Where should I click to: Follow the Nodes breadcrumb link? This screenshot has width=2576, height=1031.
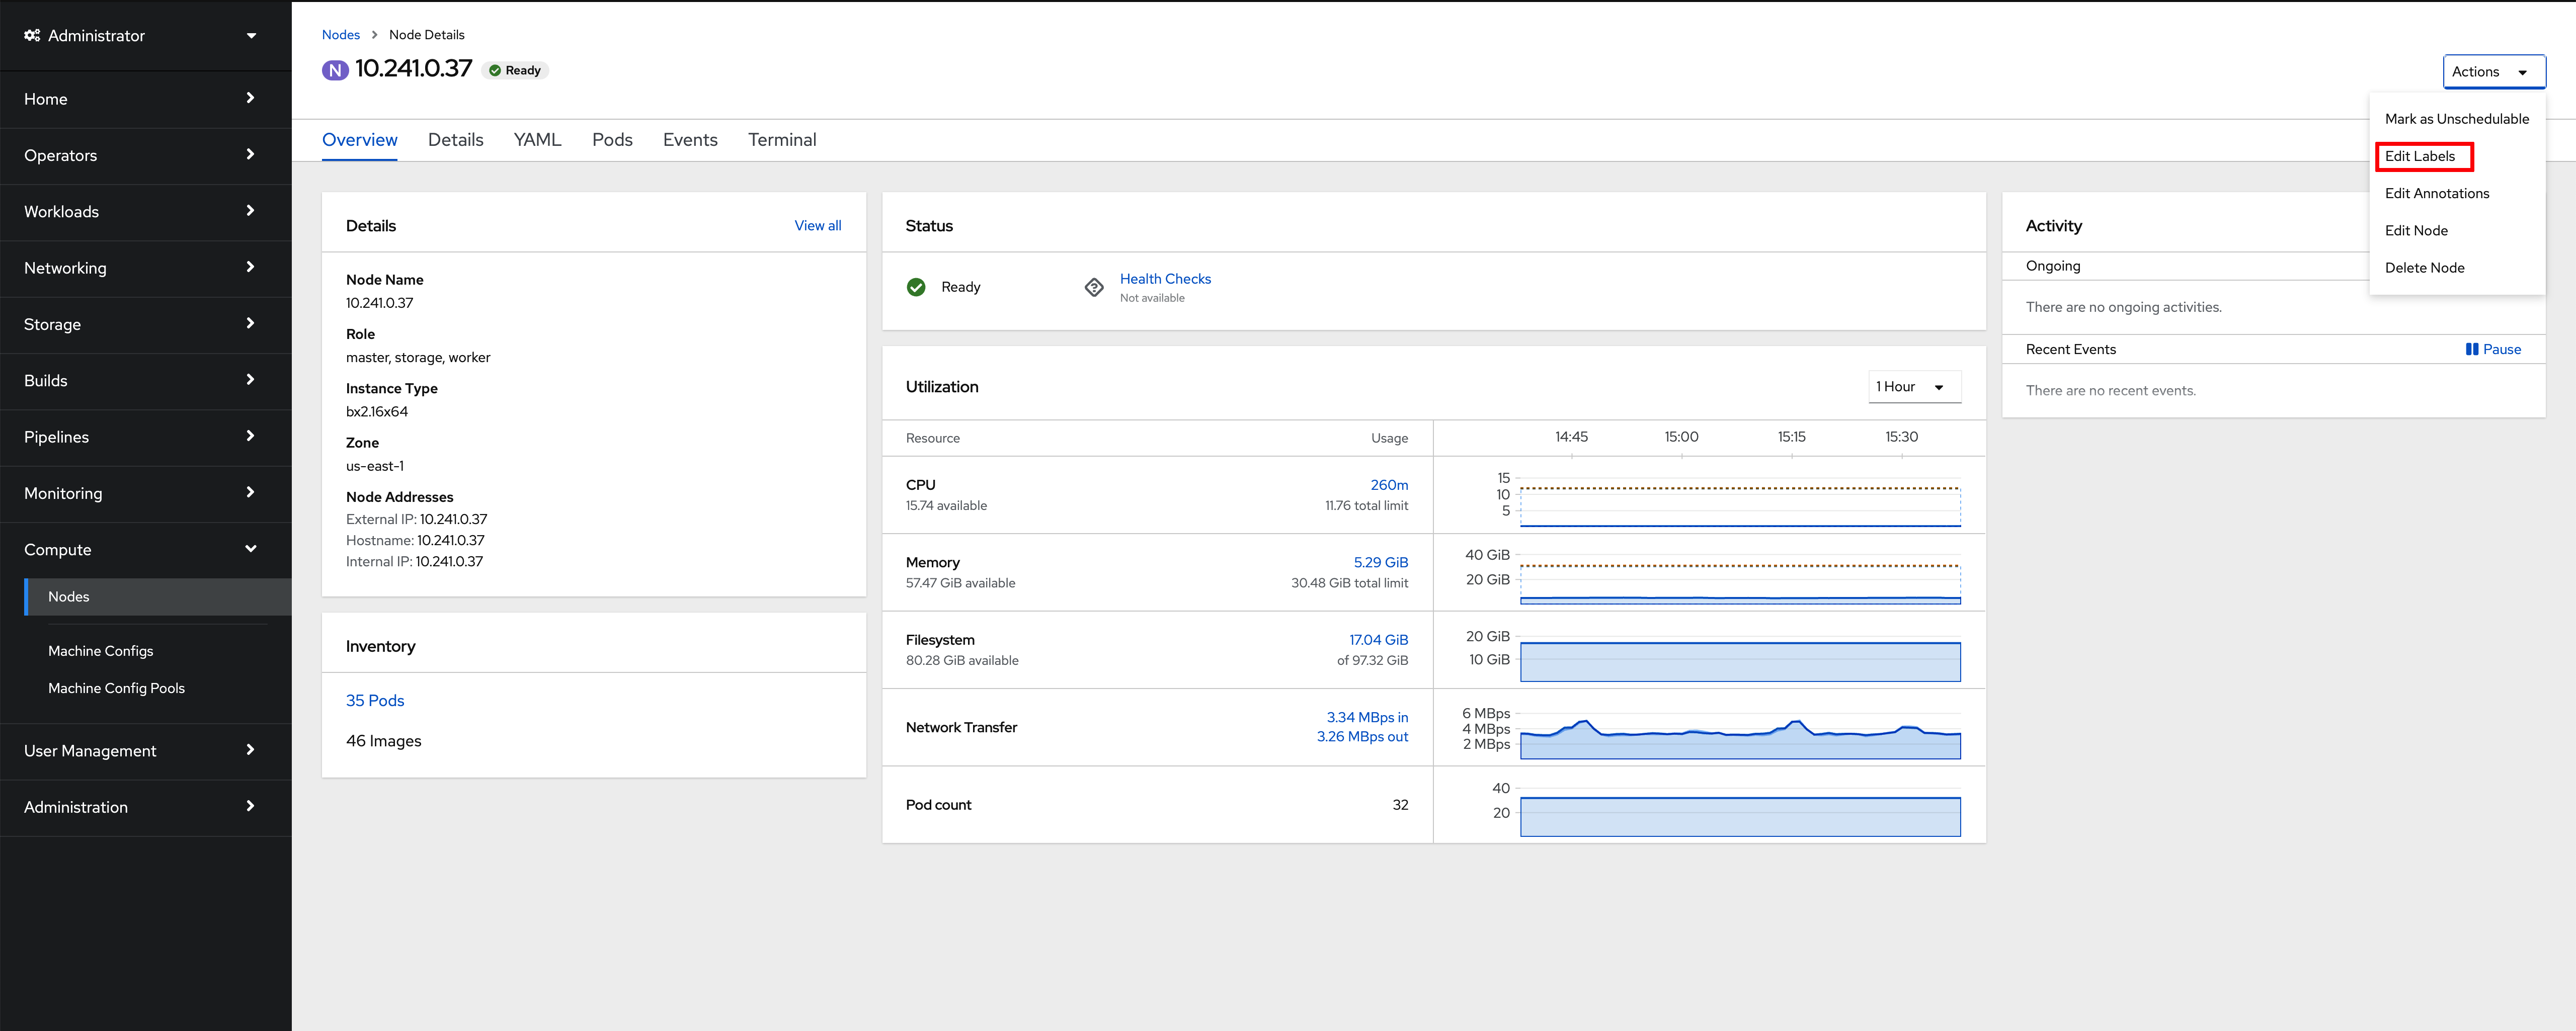coord(341,35)
